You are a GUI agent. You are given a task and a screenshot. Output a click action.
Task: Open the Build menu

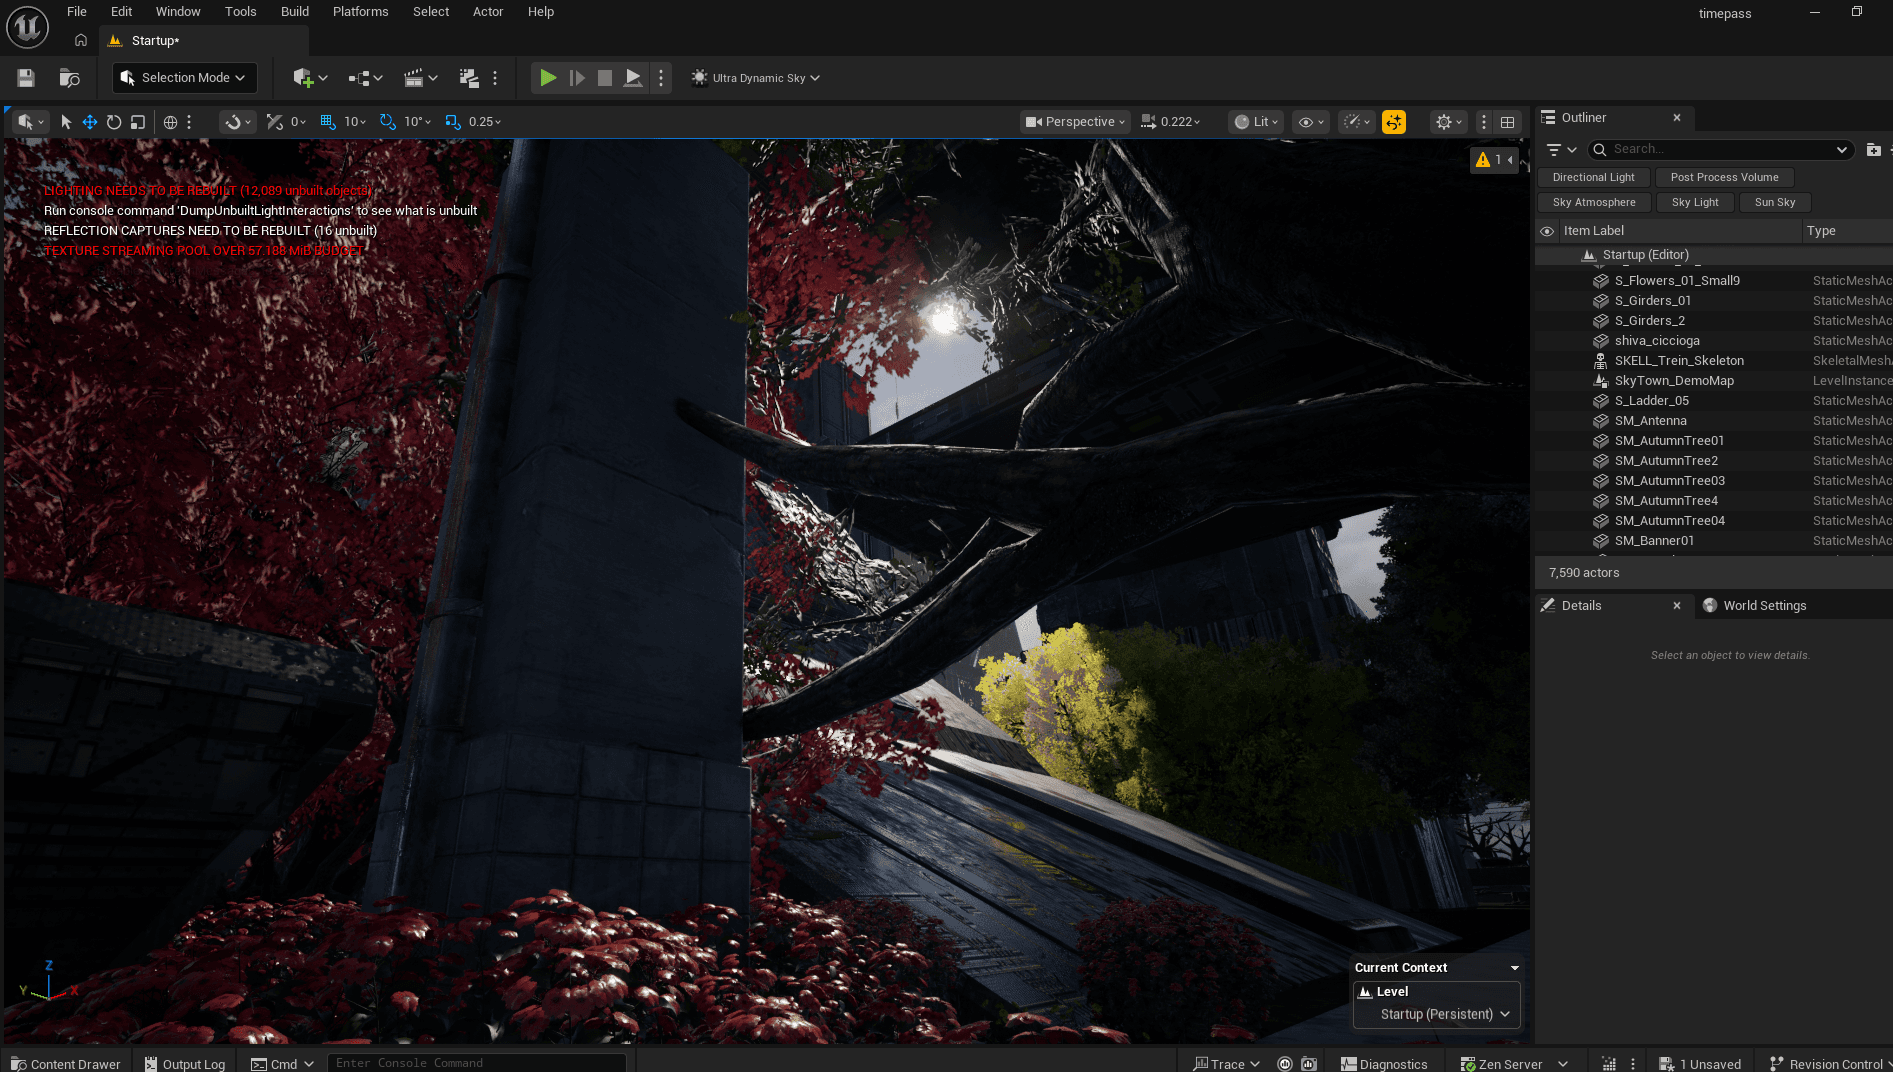click(295, 12)
